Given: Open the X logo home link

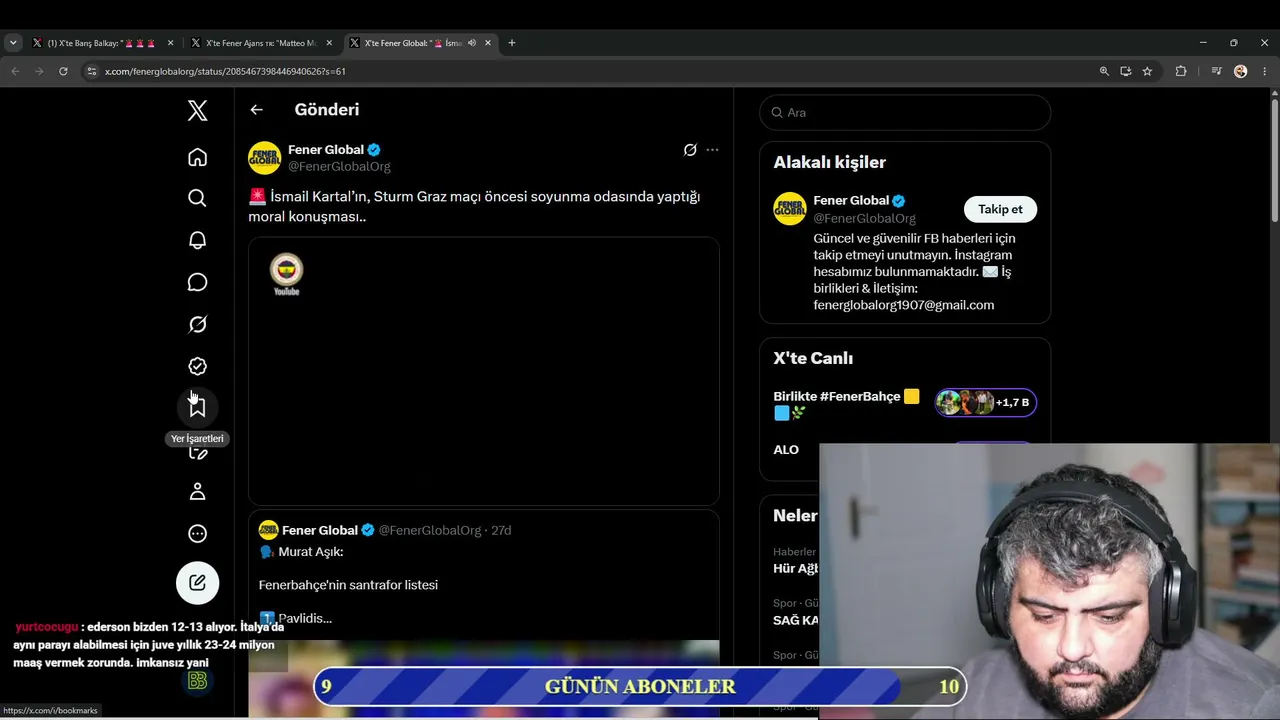Looking at the screenshot, I should (x=197, y=111).
